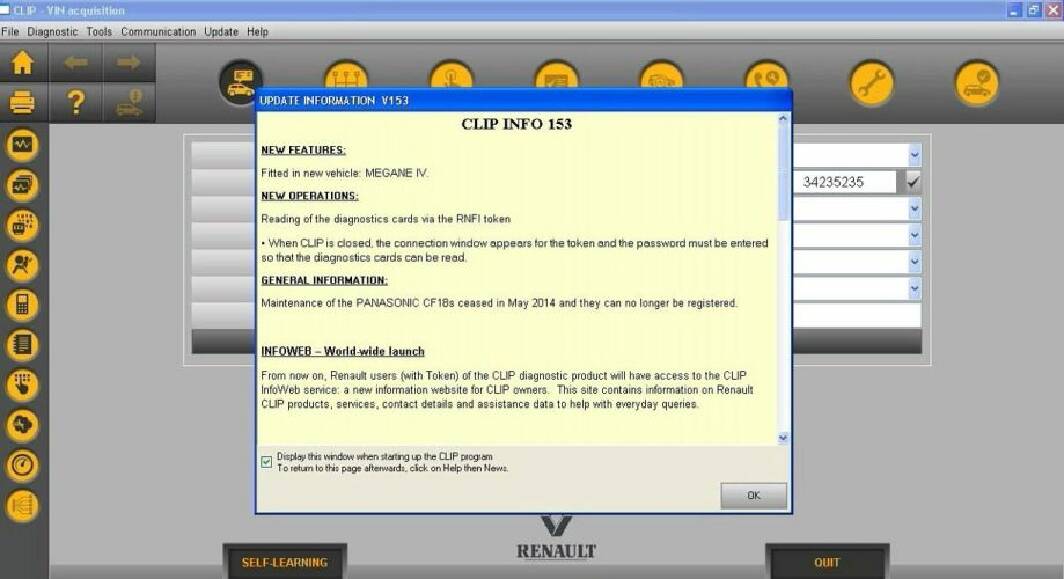
Task: Uncheck 'Display this window when starting up' checkbox
Action: coord(267,462)
